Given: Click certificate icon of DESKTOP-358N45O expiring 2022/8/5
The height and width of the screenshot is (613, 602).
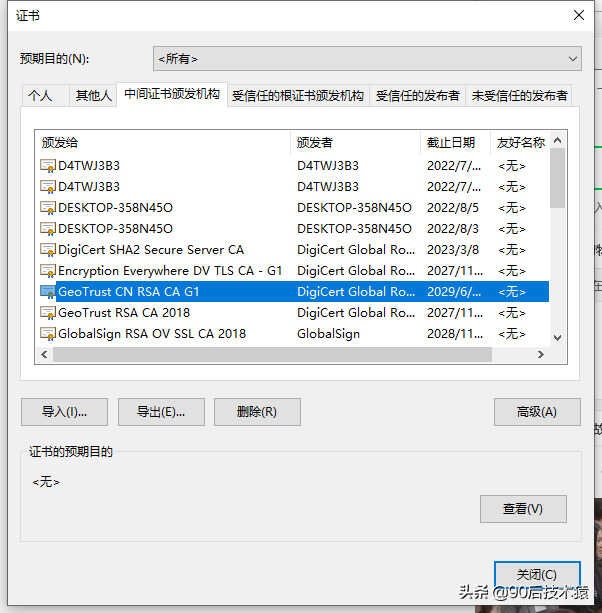Looking at the screenshot, I should click(x=48, y=208).
